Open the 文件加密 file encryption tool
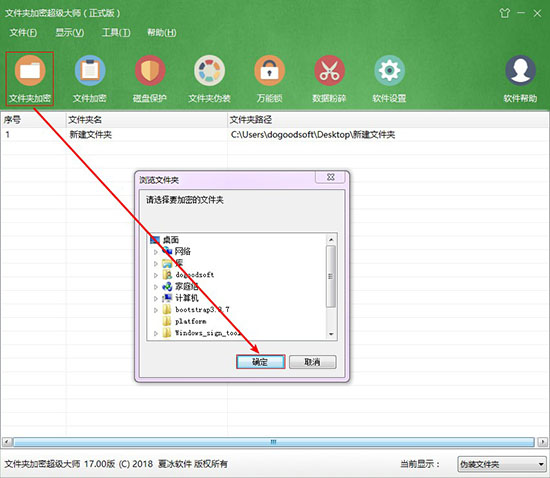 [x=90, y=79]
